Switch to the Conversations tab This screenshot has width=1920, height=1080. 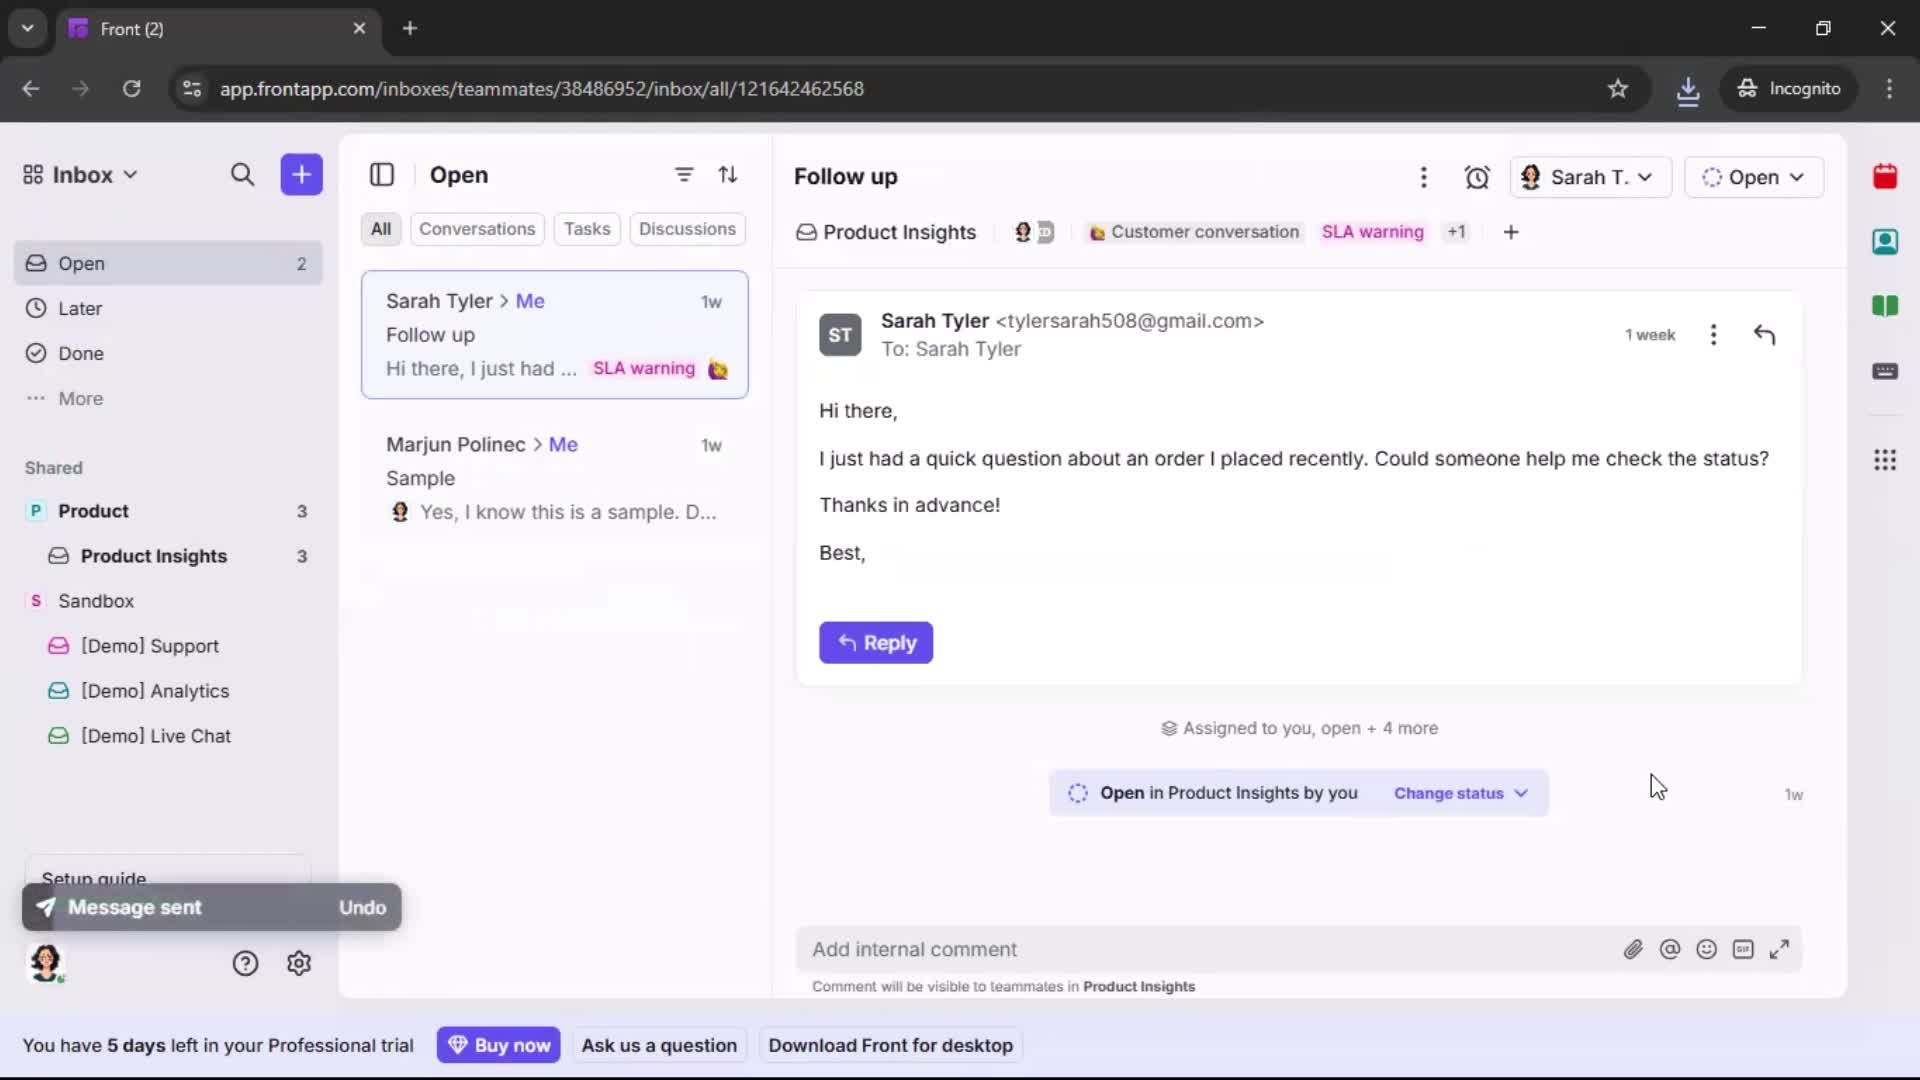(x=477, y=229)
